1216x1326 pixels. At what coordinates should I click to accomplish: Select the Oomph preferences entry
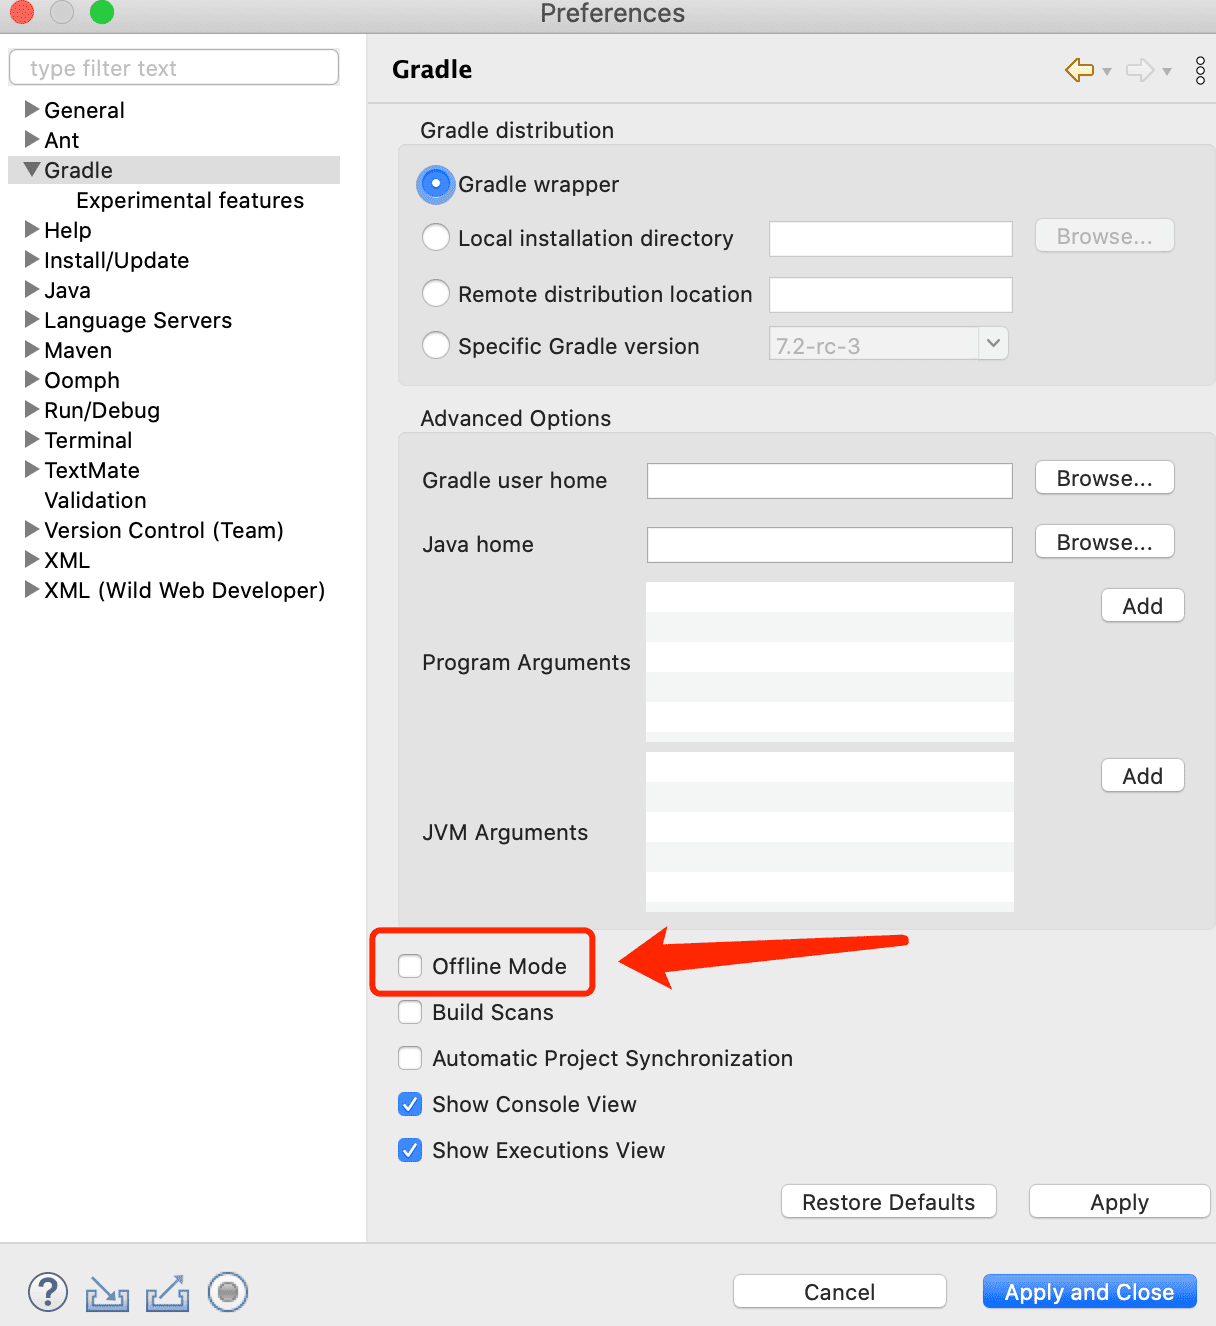(x=82, y=380)
